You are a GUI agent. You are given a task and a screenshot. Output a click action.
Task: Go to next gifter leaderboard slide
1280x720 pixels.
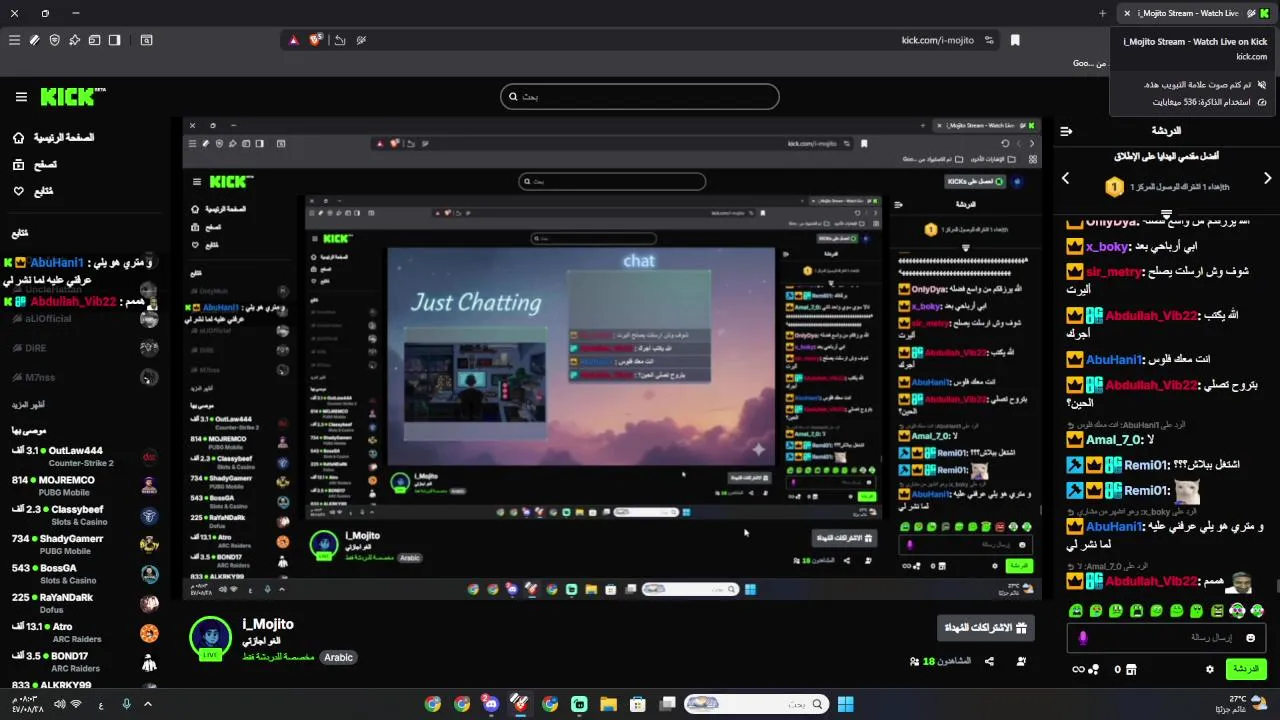pyautogui.click(x=1267, y=178)
